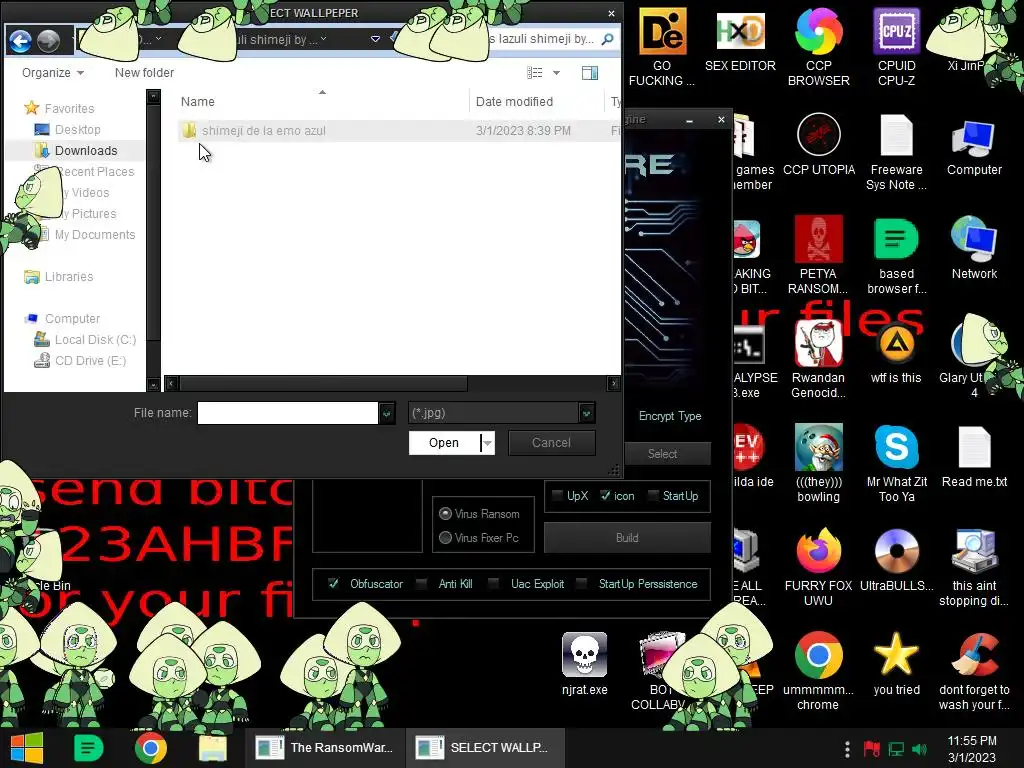
Task: Toggle the Obfuscator checkbox
Action: pos(333,584)
